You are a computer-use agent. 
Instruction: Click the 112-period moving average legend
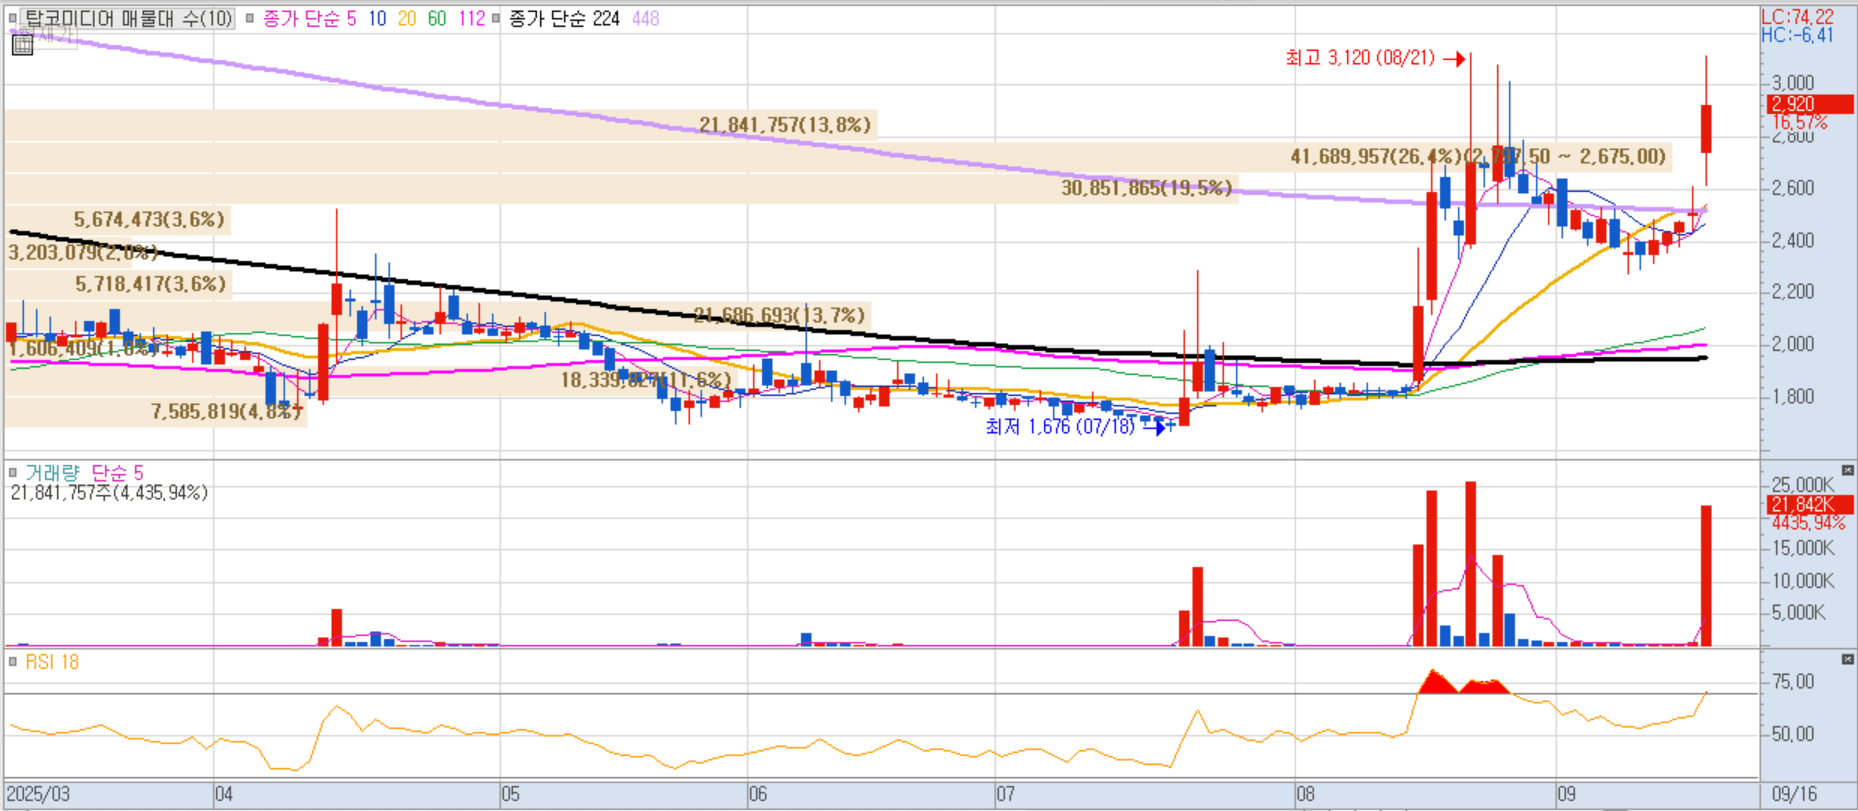pos(472,18)
